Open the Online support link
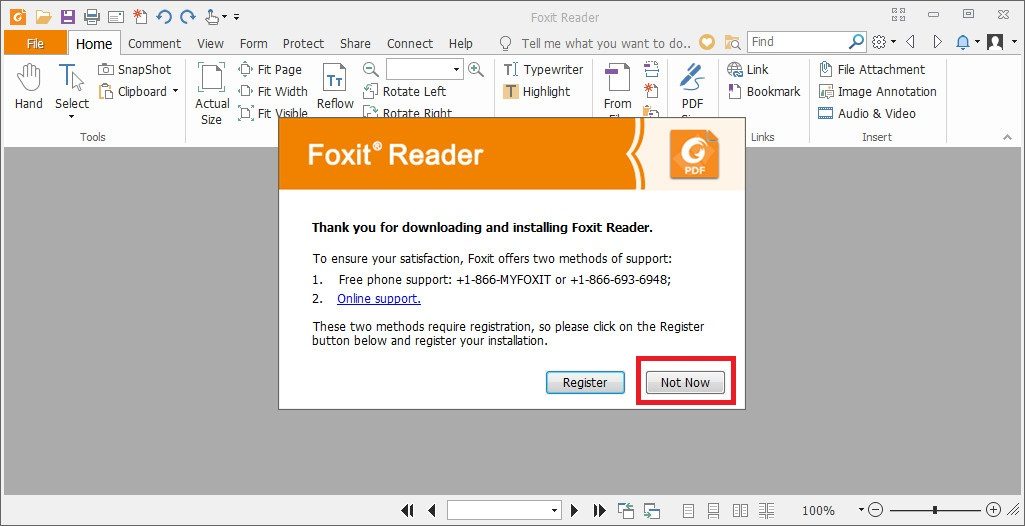The image size is (1025, 526). [x=378, y=299]
